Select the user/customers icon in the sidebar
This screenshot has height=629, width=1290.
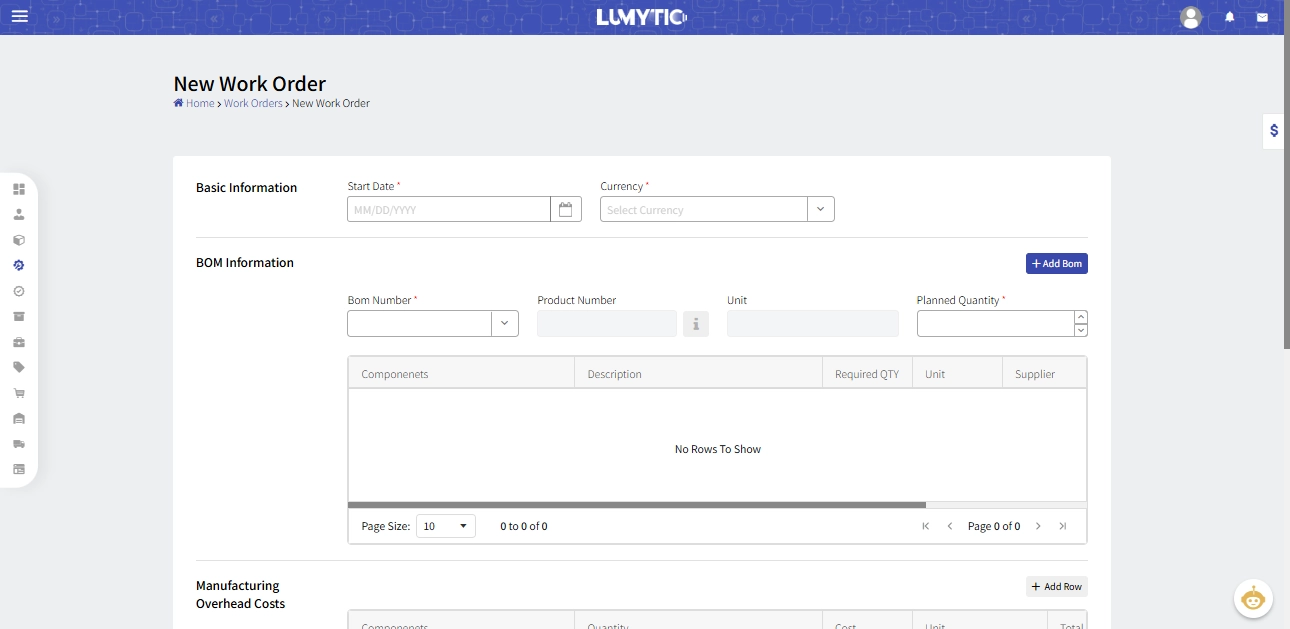[x=18, y=213]
